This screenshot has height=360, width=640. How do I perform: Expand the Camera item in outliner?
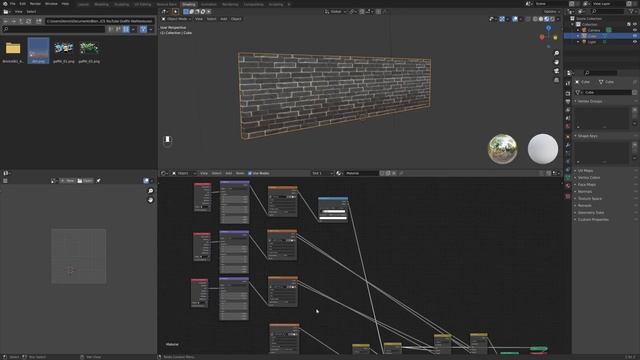point(578,30)
